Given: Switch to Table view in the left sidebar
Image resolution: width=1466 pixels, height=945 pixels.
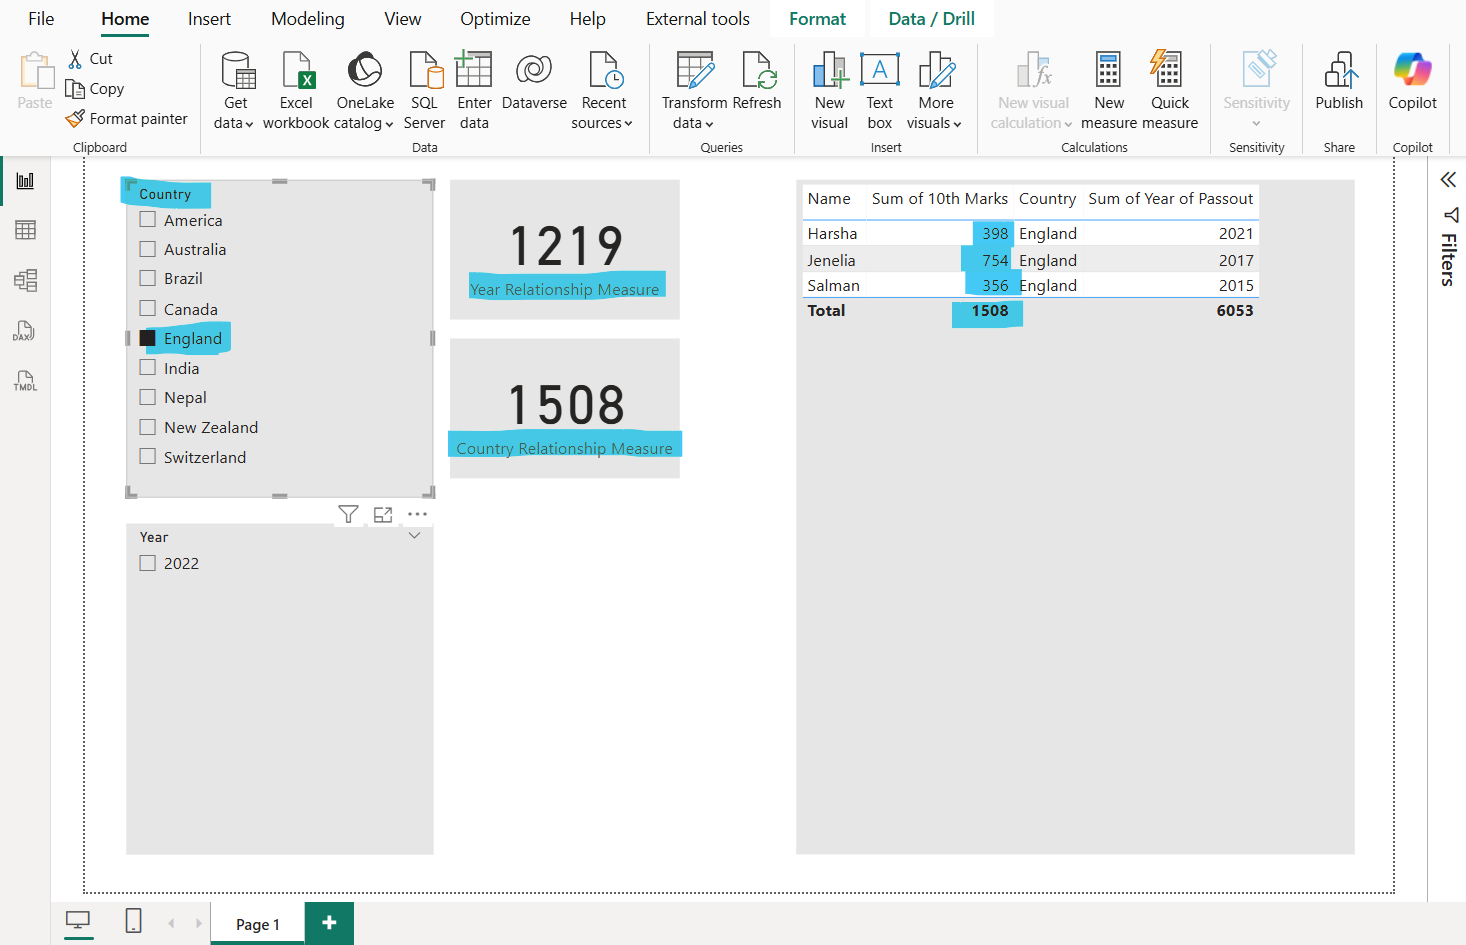Looking at the screenshot, I should pyautogui.click(x=25, y=230).
